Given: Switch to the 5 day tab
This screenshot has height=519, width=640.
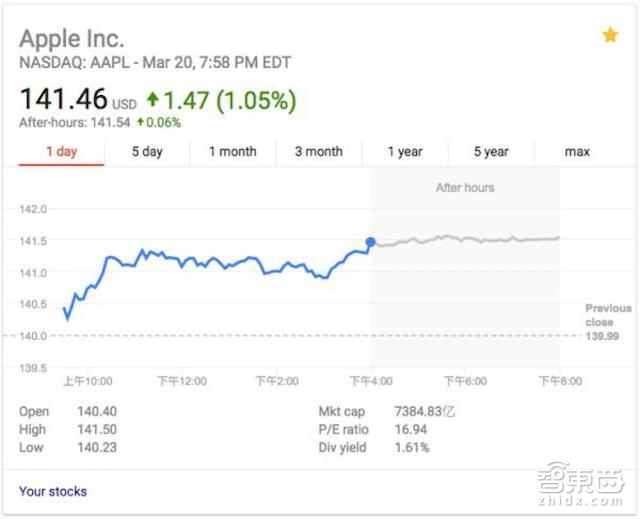Looking at the screenshot, I should click(x=147, y=152).
